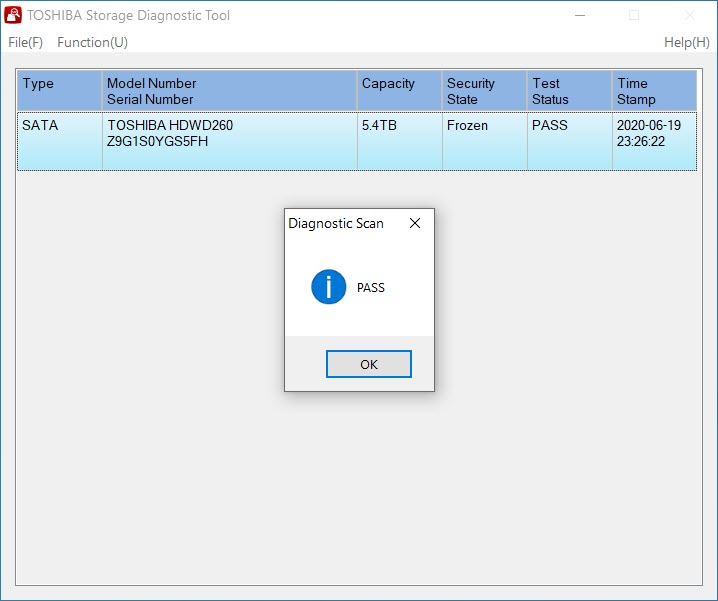The height and width of the screenshot is (601, 718).
Task: Open the Help(H) menu
Action: (686, 43)
